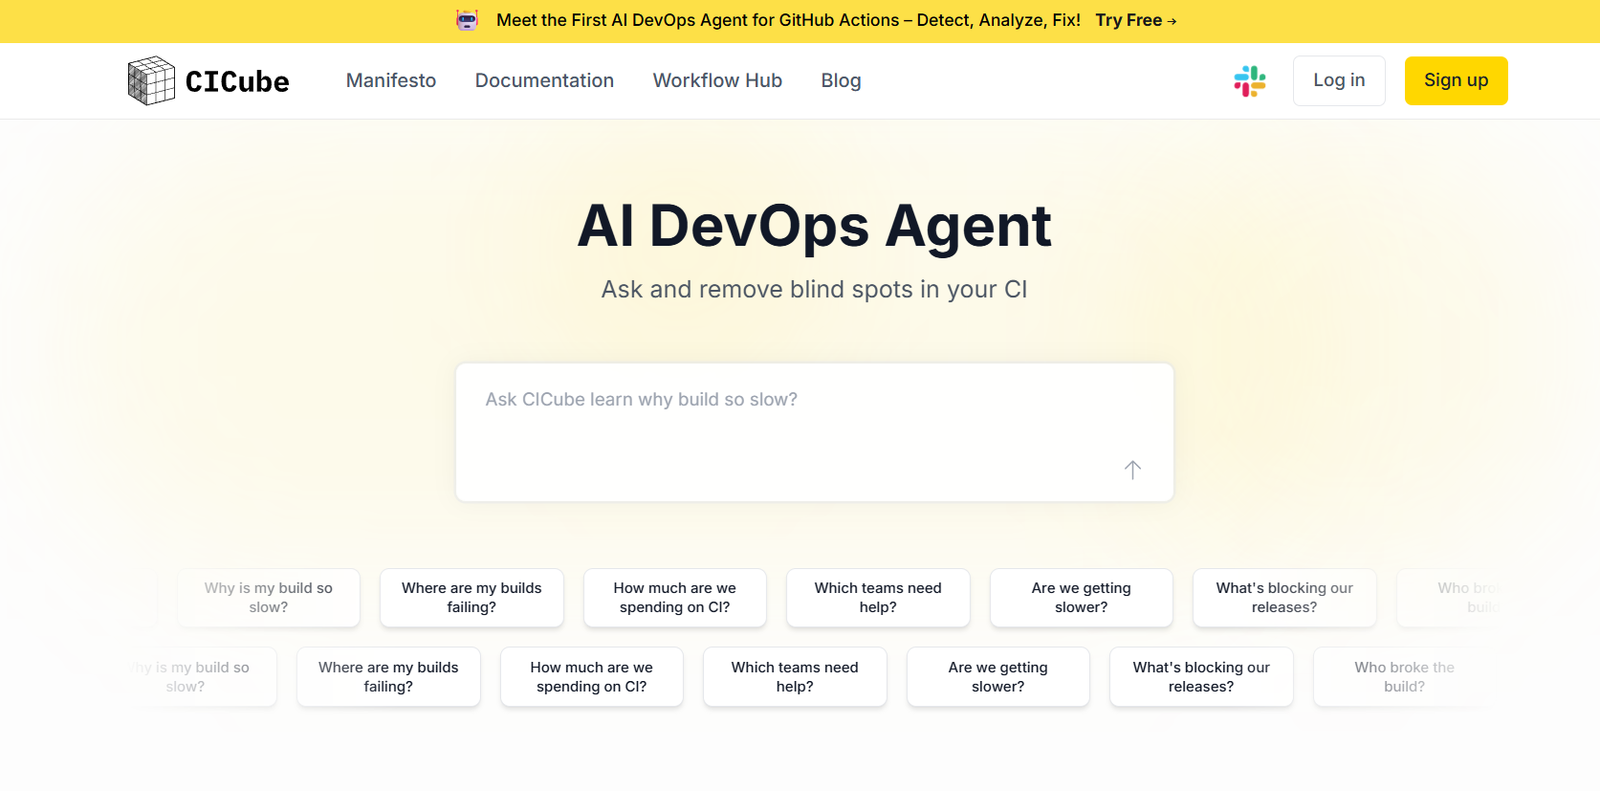Image resolution: width=1600 pixels, height=791 pixels.
Task: Select upper-row "Where are my builds failing?" chip
Action: click(471, 598)
